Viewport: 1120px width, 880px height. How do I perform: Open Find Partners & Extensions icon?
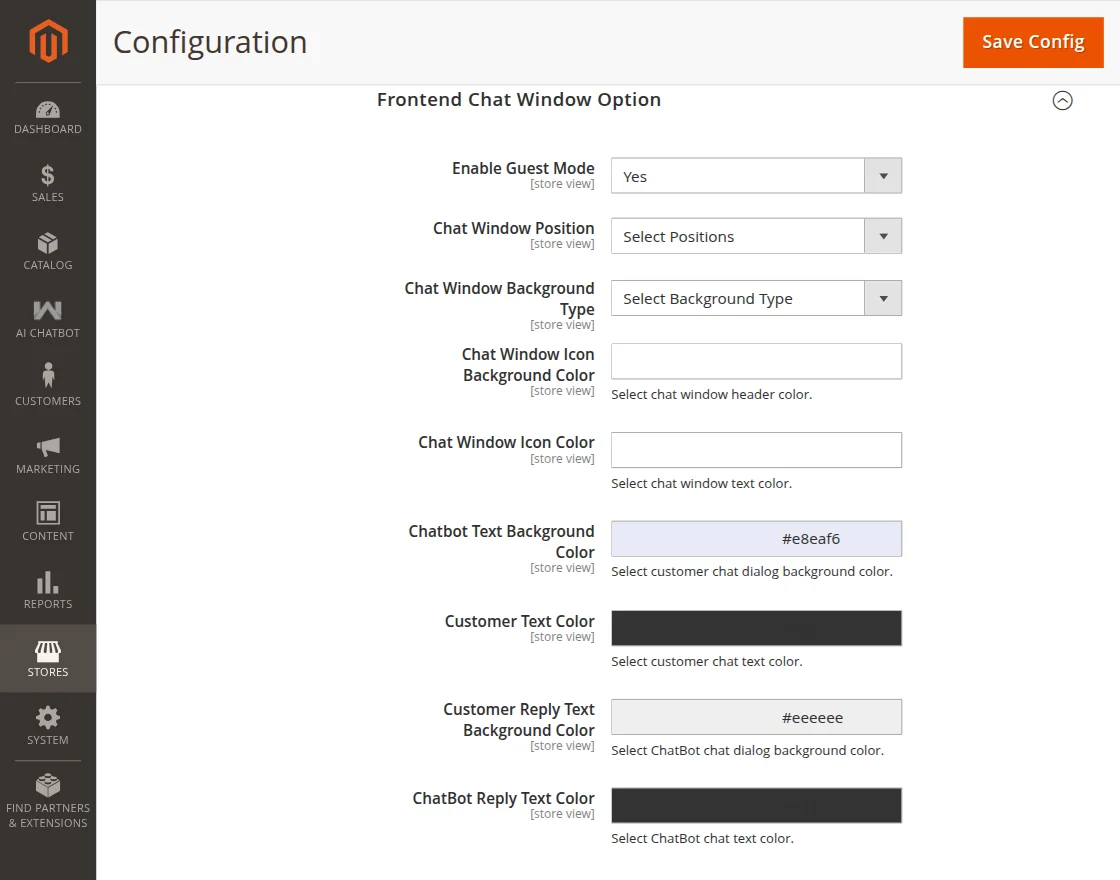[47, 788]
